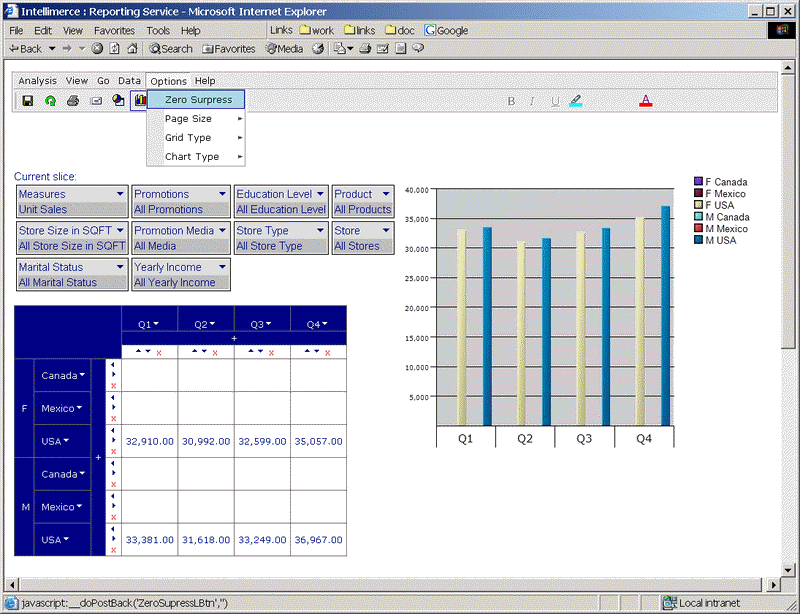Click the 36,967.00 cell value
This screenshot has height=614, width=800.
coord(318,539)
